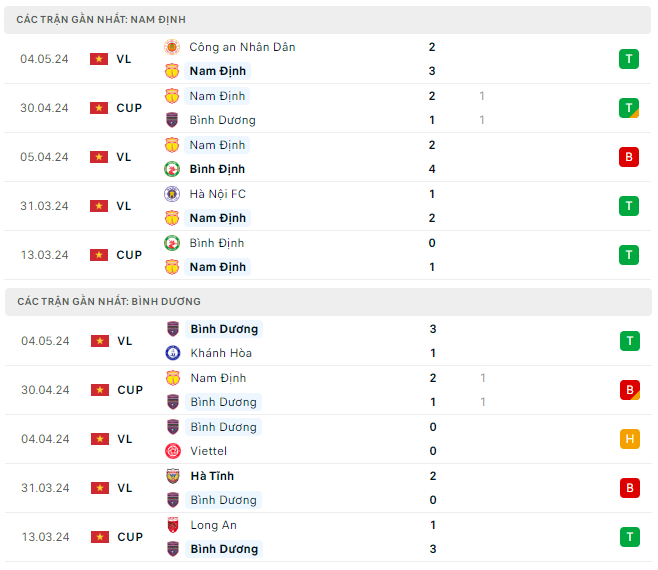The height and width of the screenshot is (570, 658).
Task: Click the green T badge for the Hà Nội FC match
Action: click(629, 206)
